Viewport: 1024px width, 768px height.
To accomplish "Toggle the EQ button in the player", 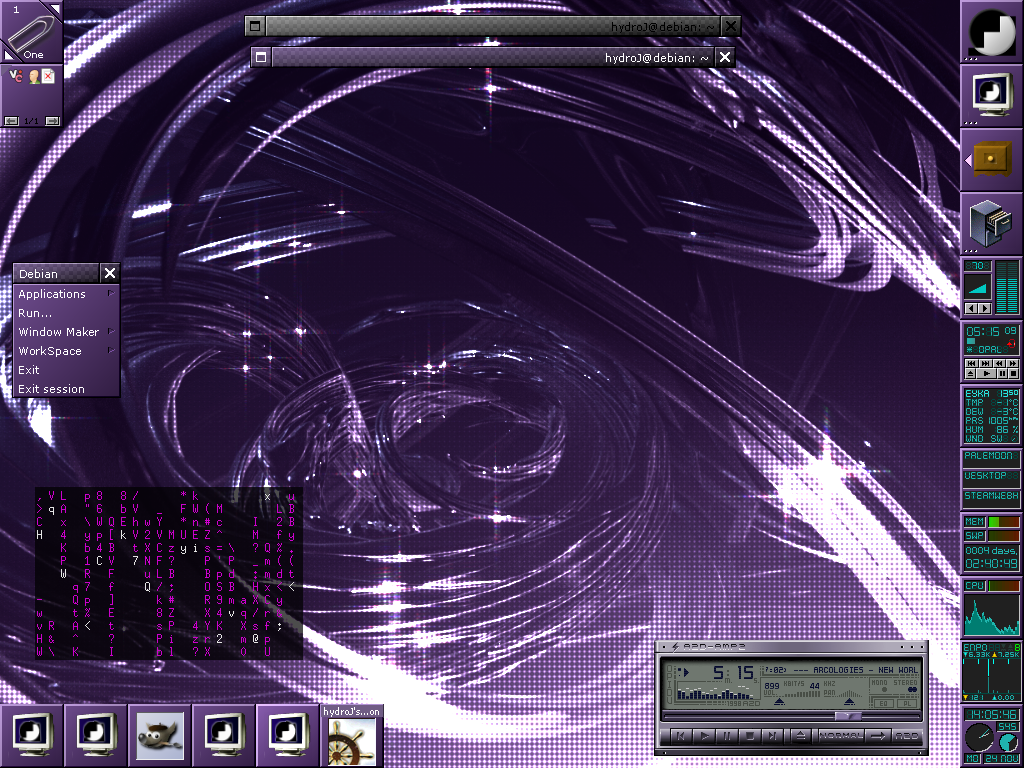I will [884, 703].
